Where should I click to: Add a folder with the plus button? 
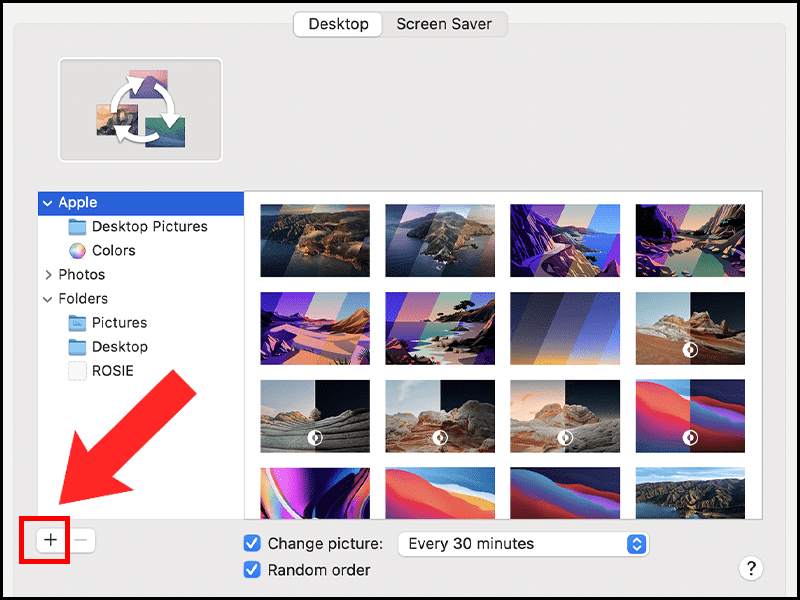click(51, 540)
